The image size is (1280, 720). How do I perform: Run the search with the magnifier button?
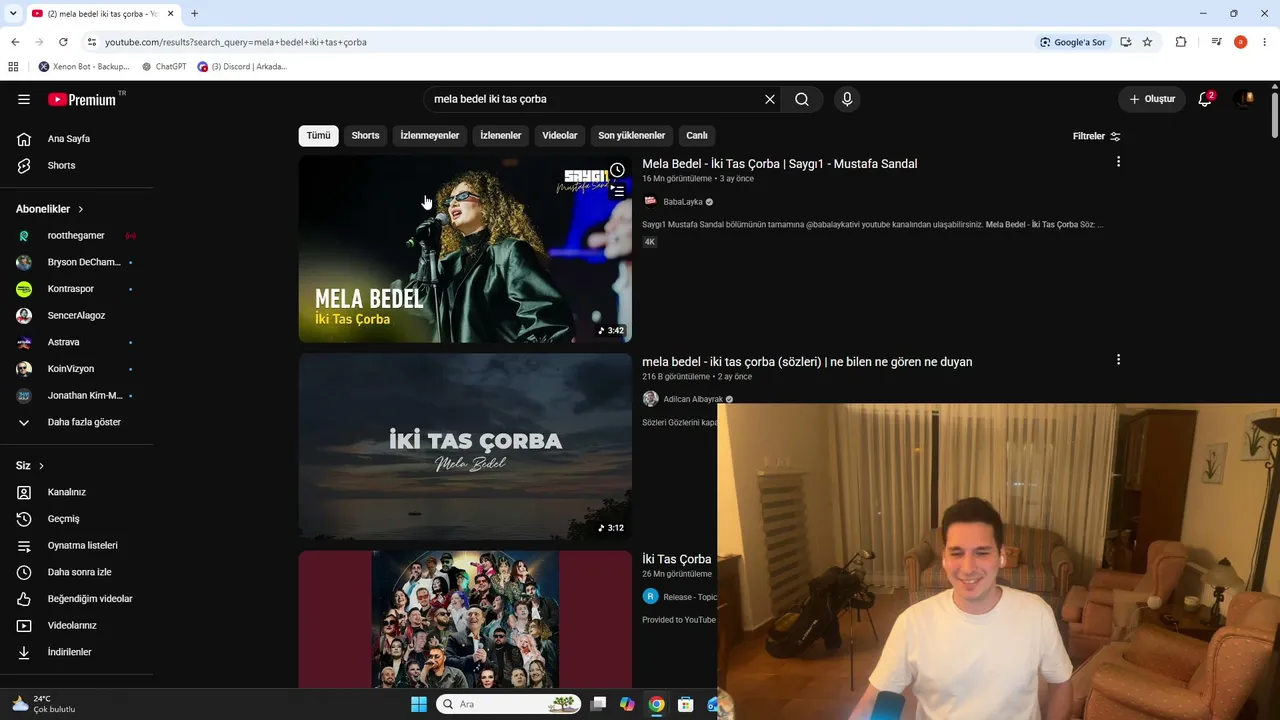802,99
